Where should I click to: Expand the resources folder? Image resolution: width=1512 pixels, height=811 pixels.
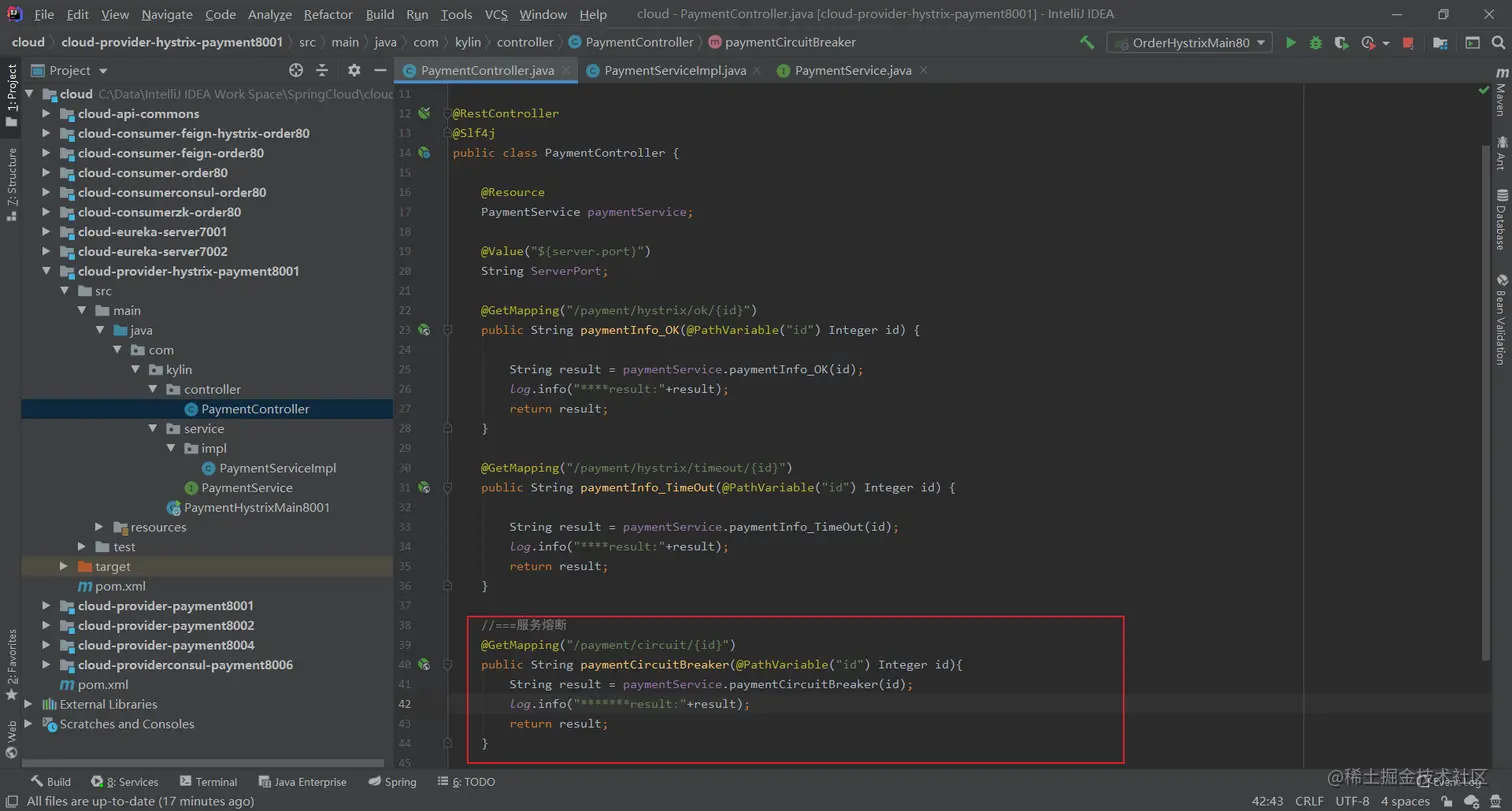[99, 527]
